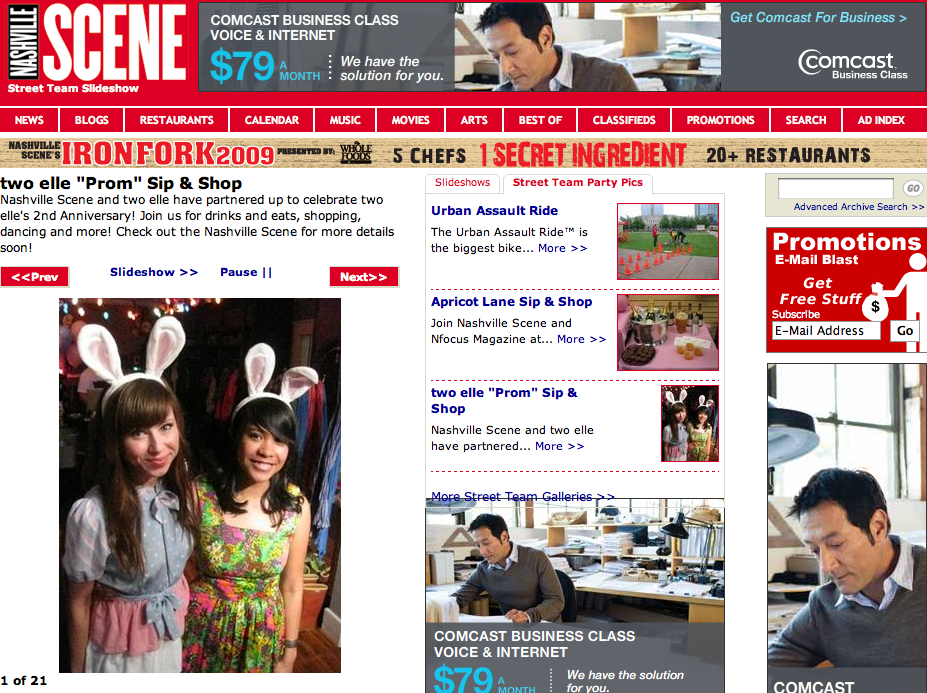The height and width of the screenshot is (693, 927).
Task: Open two elle bunny ears thumbnail
Action: tap(690, 423)
